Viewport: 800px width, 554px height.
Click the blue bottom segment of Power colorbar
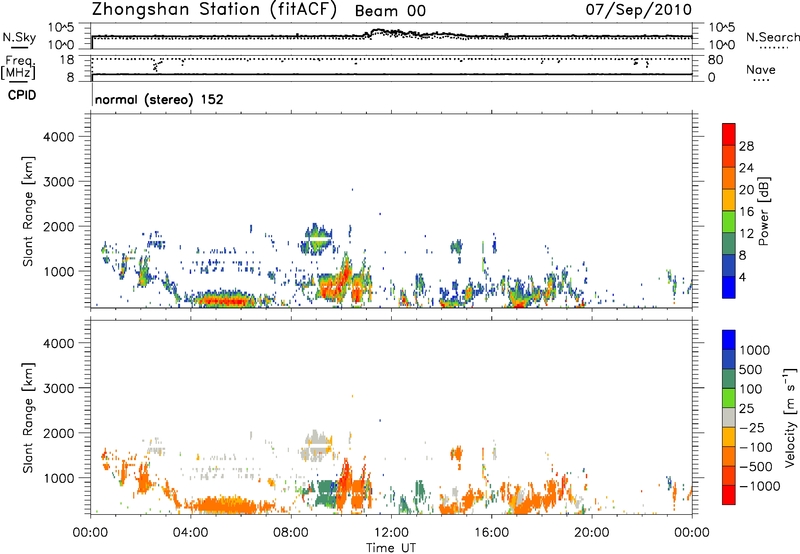[x=729, y=287]
